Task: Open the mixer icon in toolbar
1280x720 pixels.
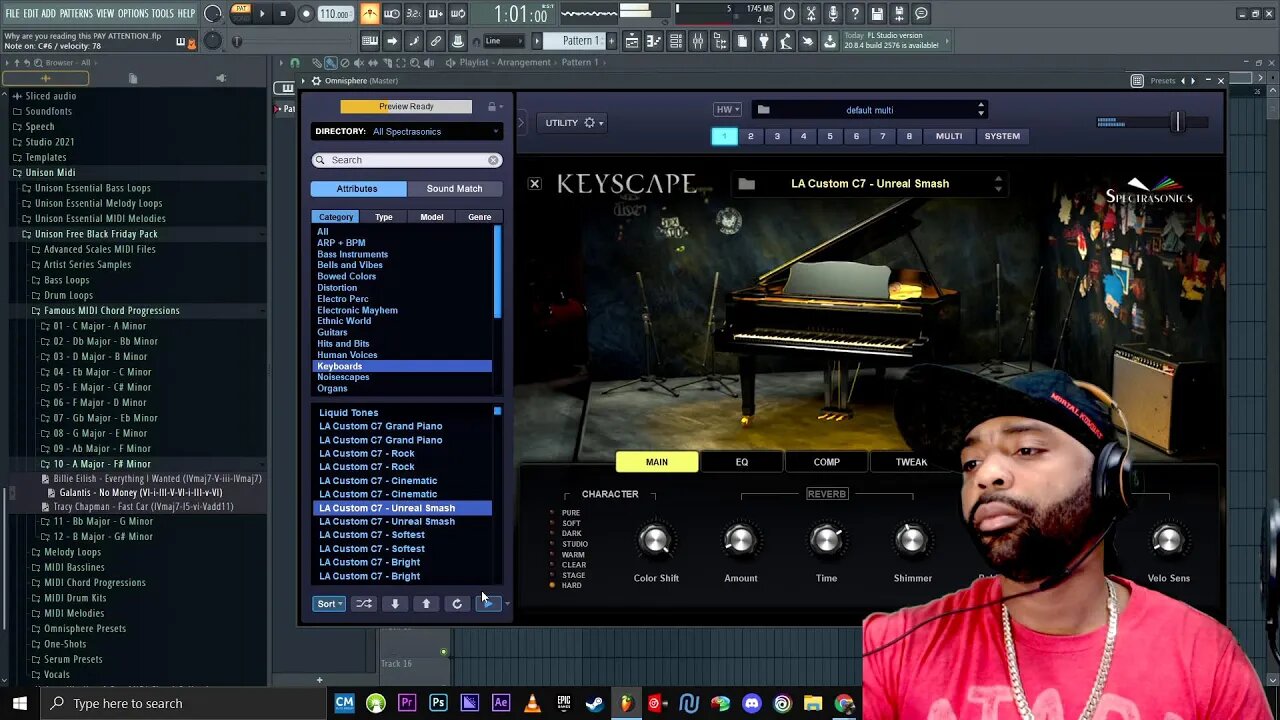Action: point(698,41)
